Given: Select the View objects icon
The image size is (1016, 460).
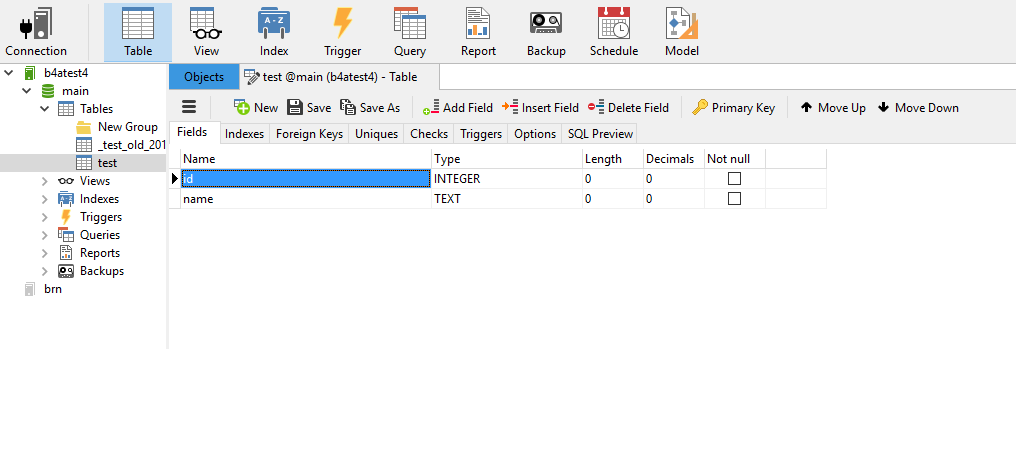Looking at the screenshot, I should click(206, 32).
